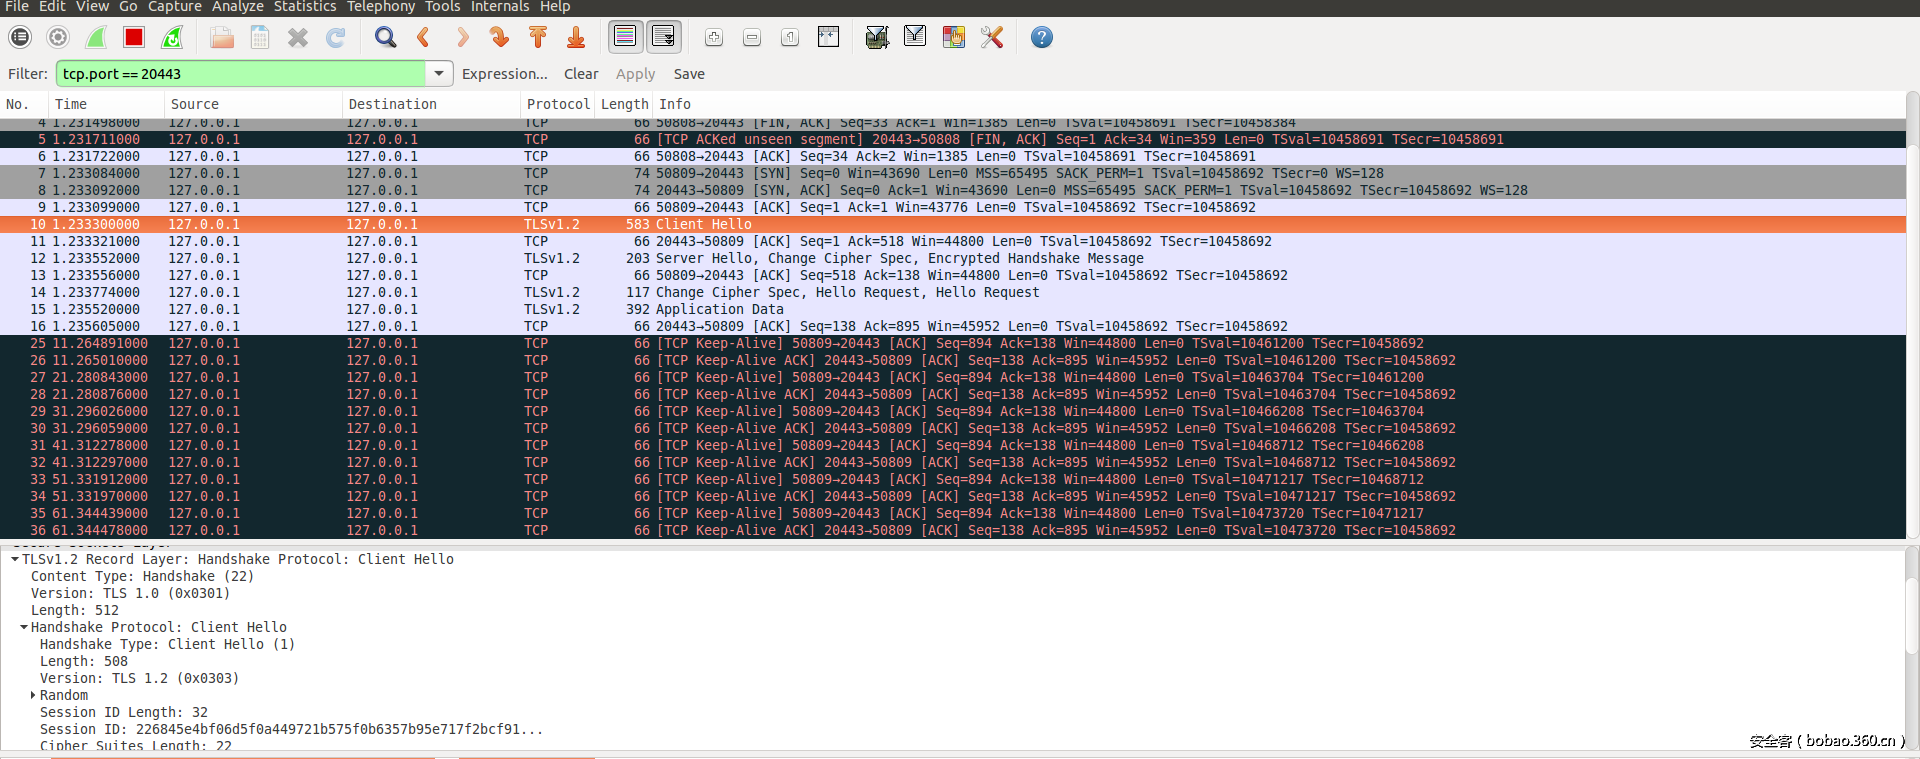The height and width of the screenshot is (759, 1920).
Task: Expand the Random field in Client Hello
Action: [33, 695]
